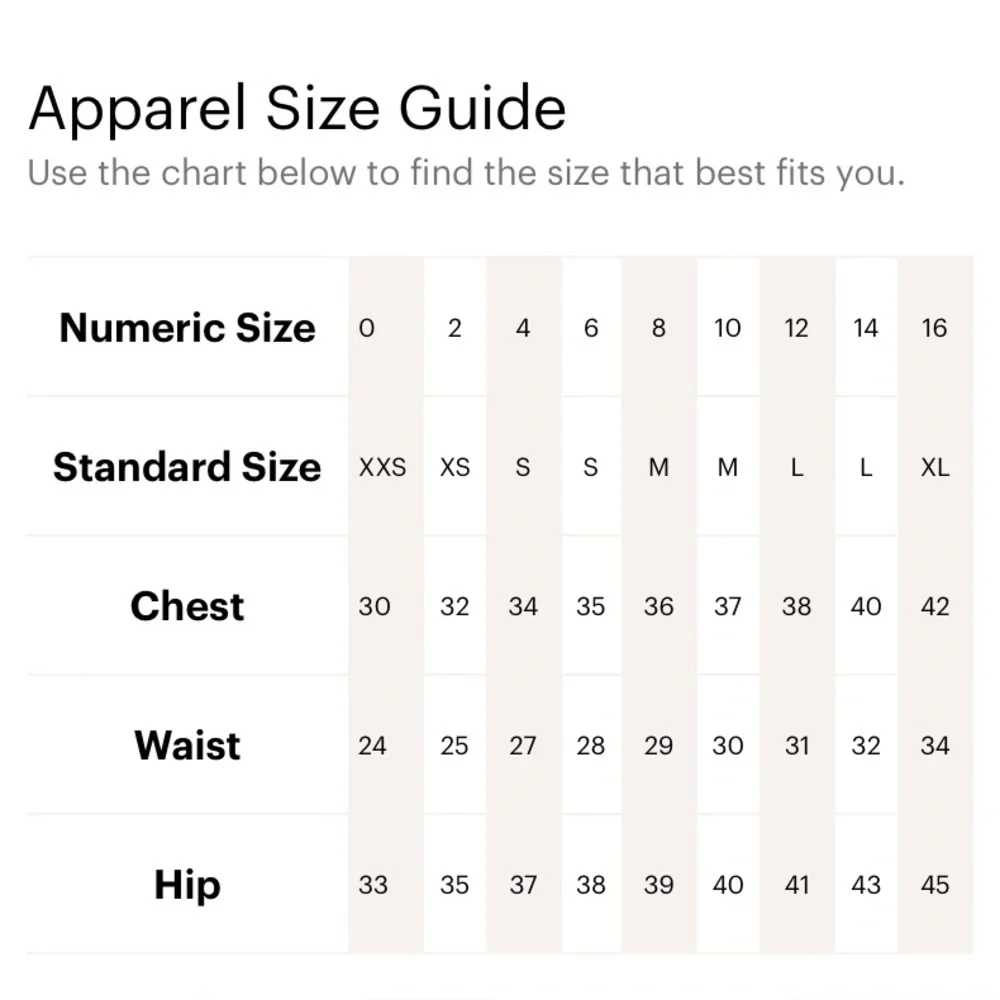This screenshot has width=1000, height=1000.
Task: Select numeric size 16 in the chart
Action: tap(934, 328)
